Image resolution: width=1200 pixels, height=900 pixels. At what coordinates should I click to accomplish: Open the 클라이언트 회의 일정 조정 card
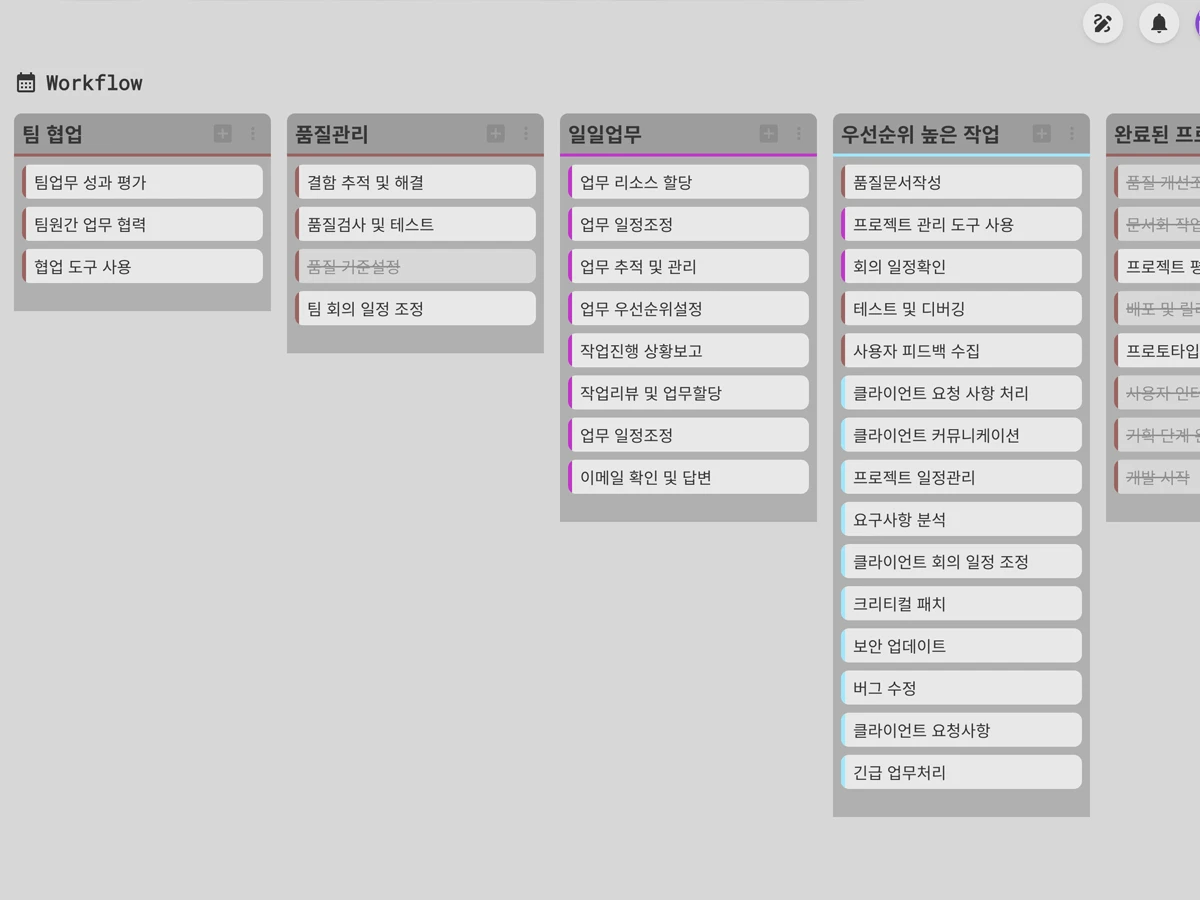pyautogui.click(x=961, y=561)
